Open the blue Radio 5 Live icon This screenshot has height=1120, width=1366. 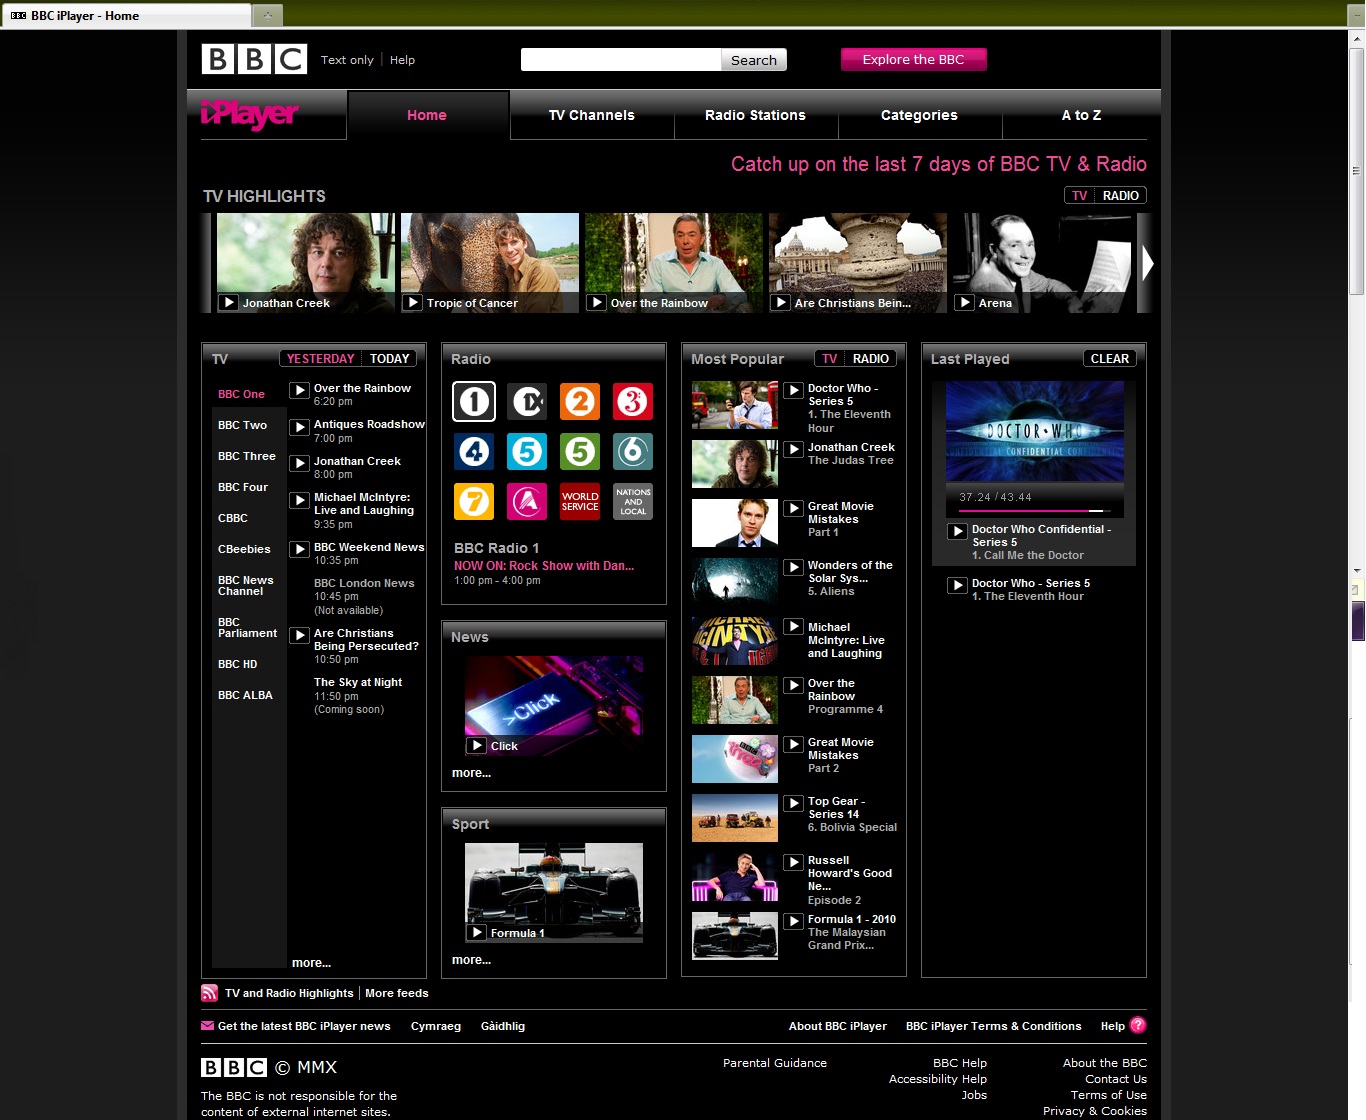click(x=527, y=452)
